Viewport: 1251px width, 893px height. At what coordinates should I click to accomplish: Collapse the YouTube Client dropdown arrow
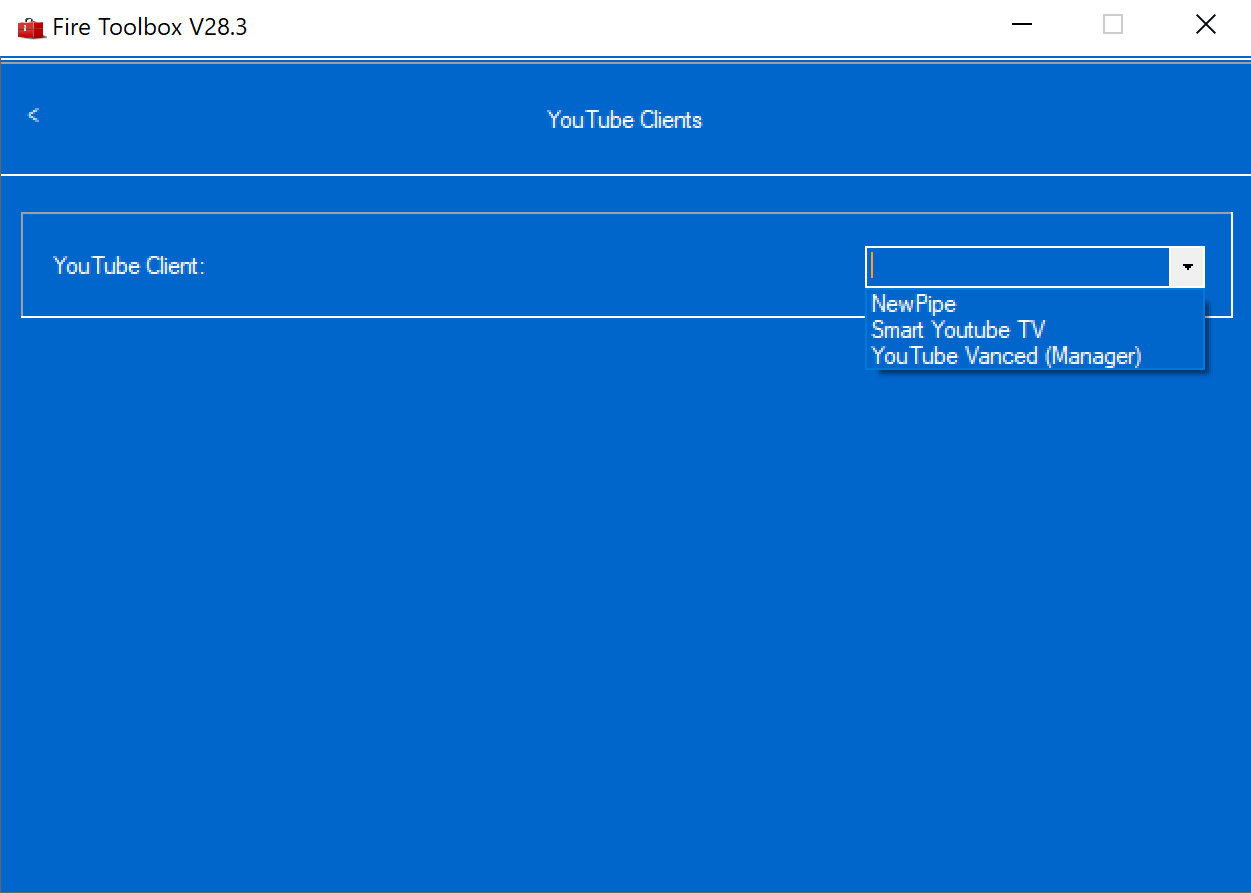[1187, 267]
